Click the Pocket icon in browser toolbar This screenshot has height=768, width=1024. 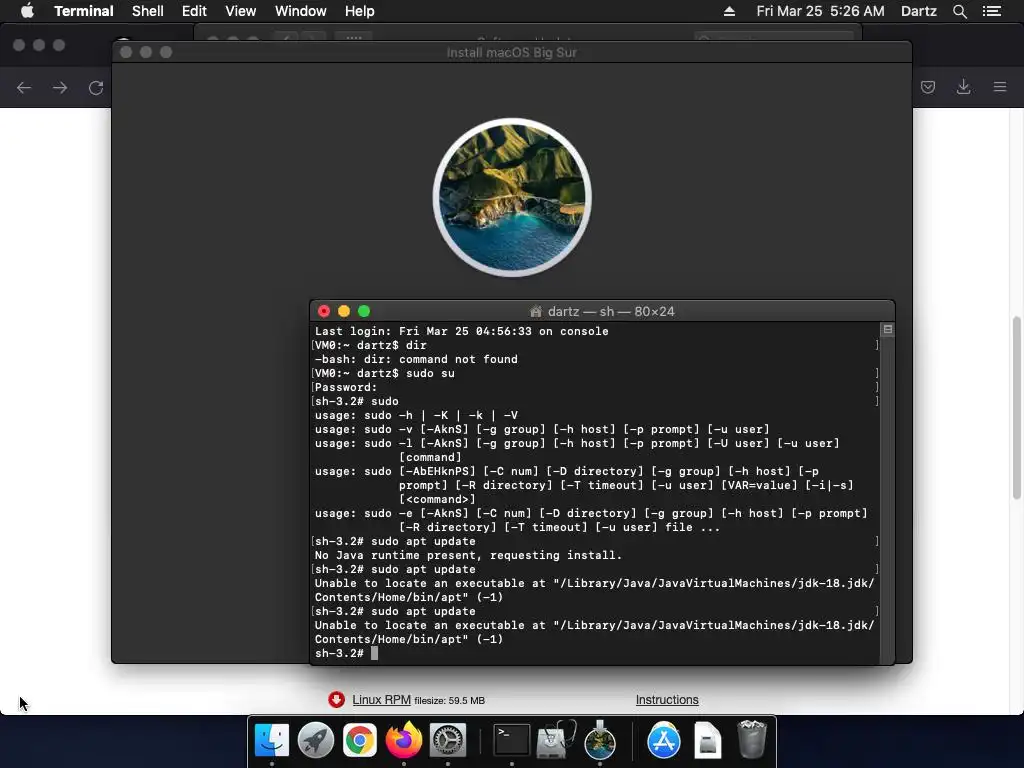tap(928, 87)
